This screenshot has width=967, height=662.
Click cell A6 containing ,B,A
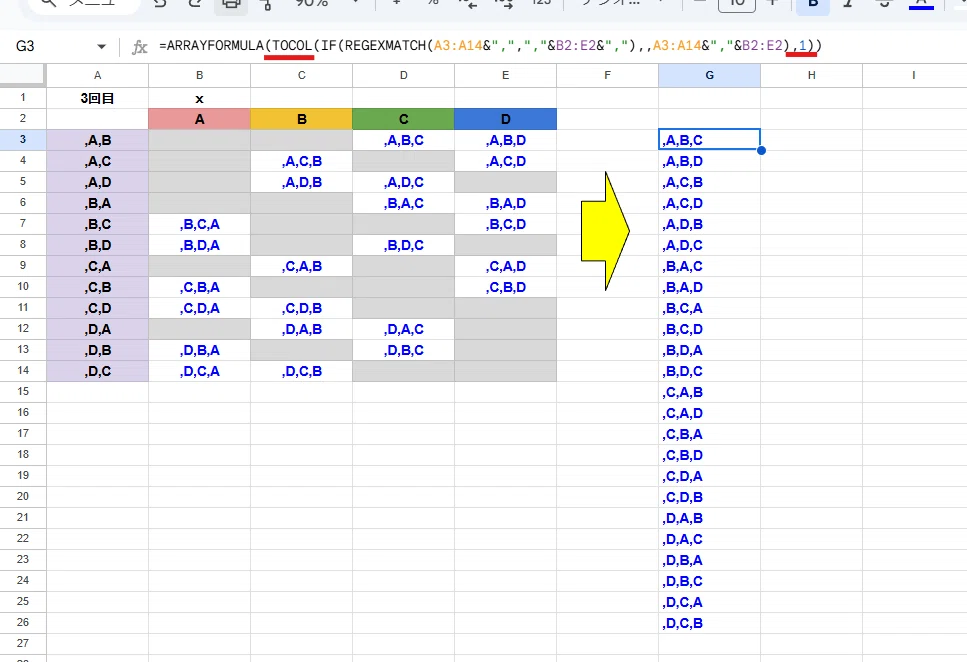tap(97, 203)
